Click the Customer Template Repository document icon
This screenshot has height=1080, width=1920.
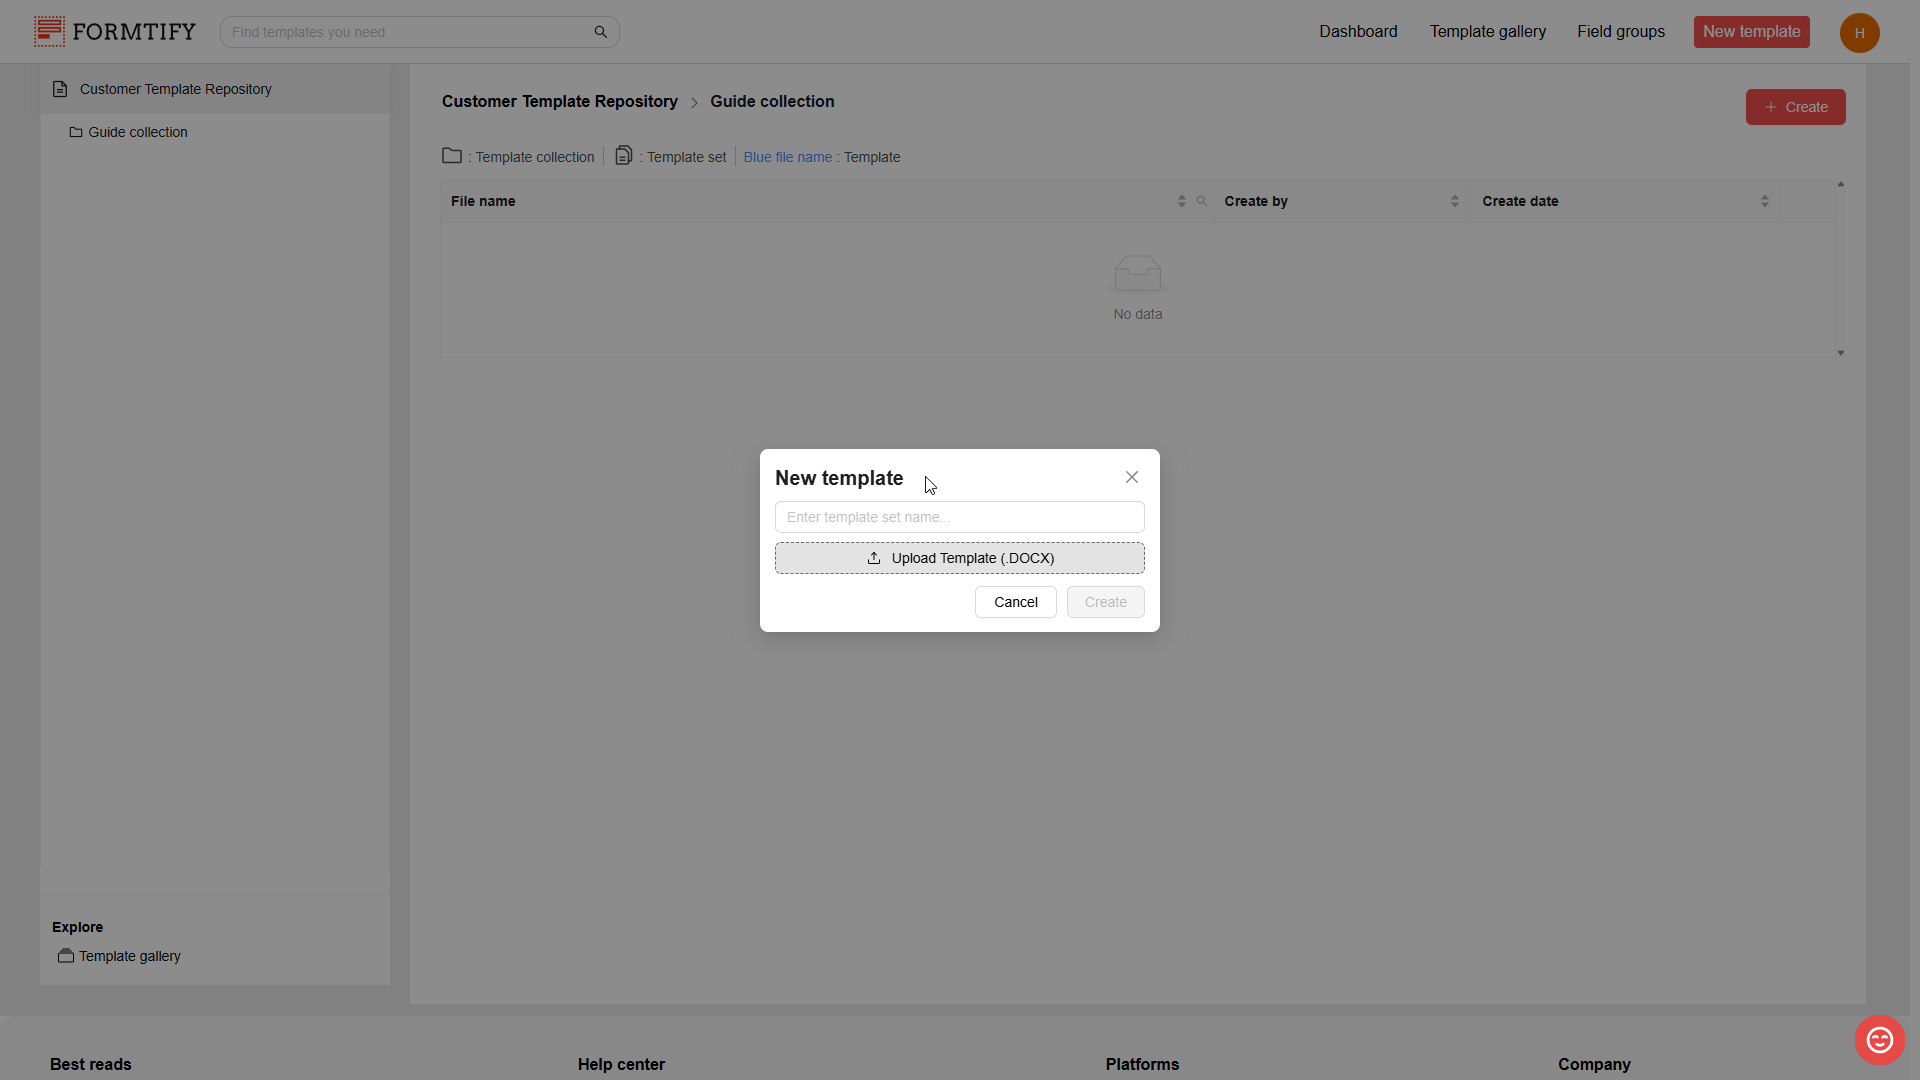(60, 89)
